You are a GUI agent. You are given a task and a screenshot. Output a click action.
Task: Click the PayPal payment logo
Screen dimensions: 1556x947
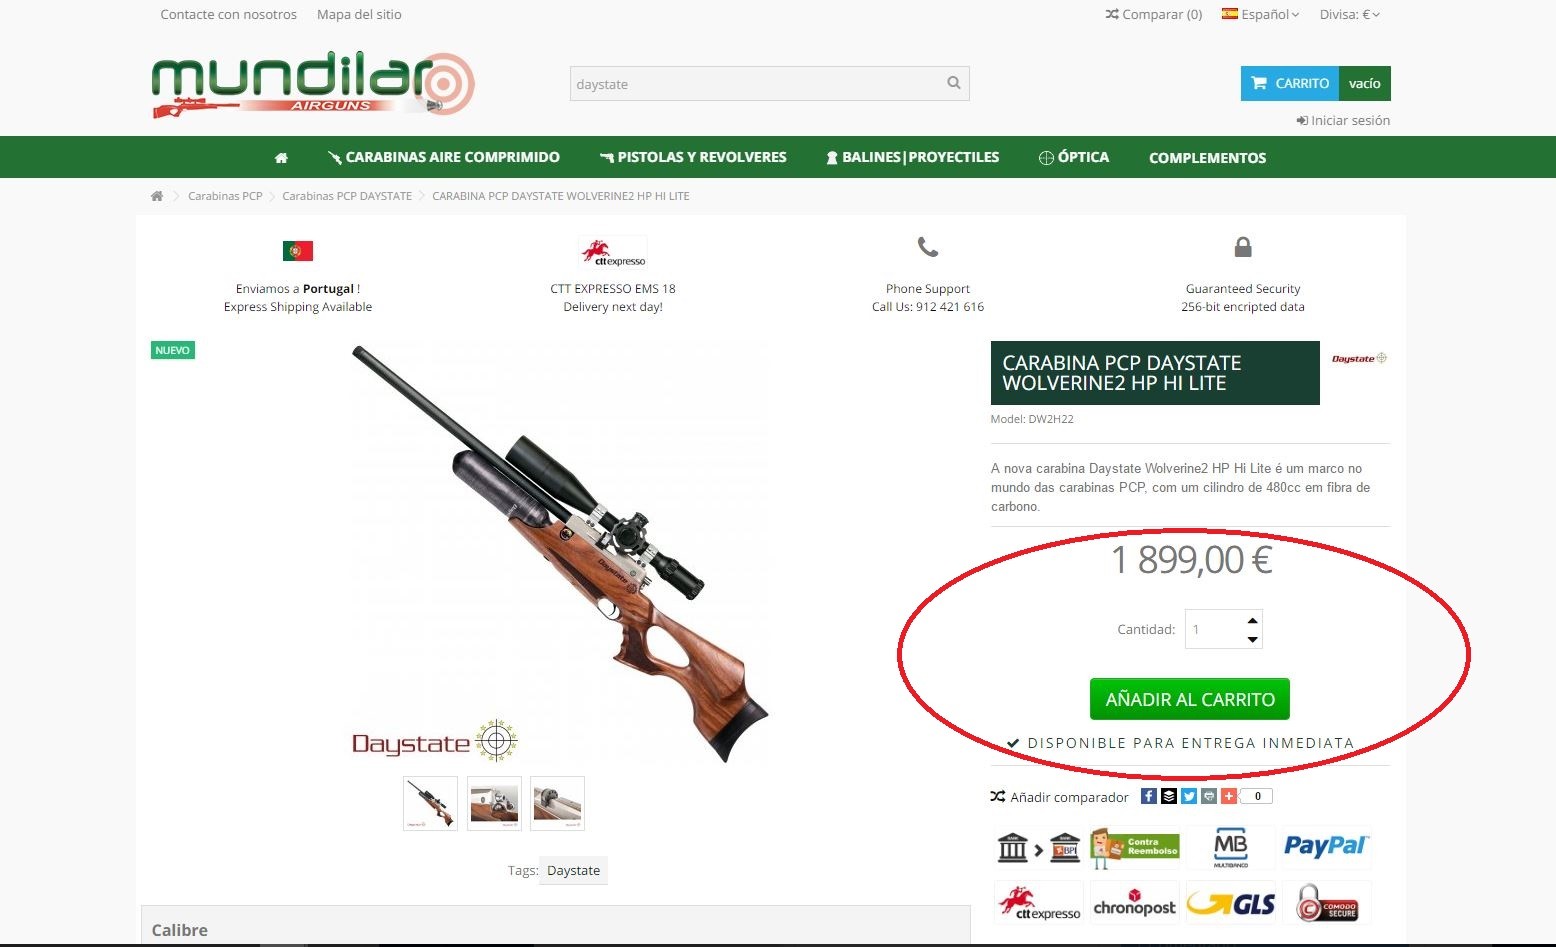coord(1326,846)
